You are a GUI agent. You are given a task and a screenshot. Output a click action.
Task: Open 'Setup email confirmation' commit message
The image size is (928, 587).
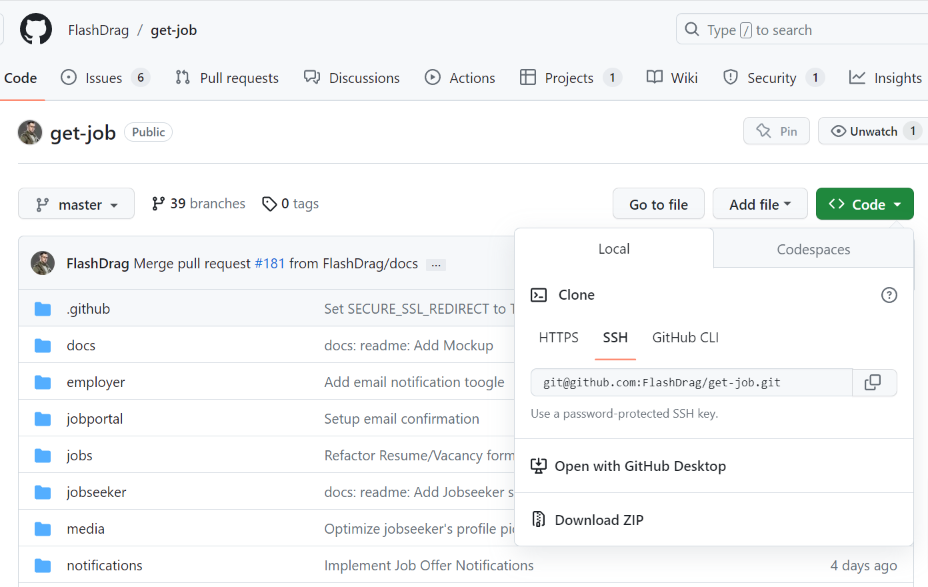pos(402,419)
